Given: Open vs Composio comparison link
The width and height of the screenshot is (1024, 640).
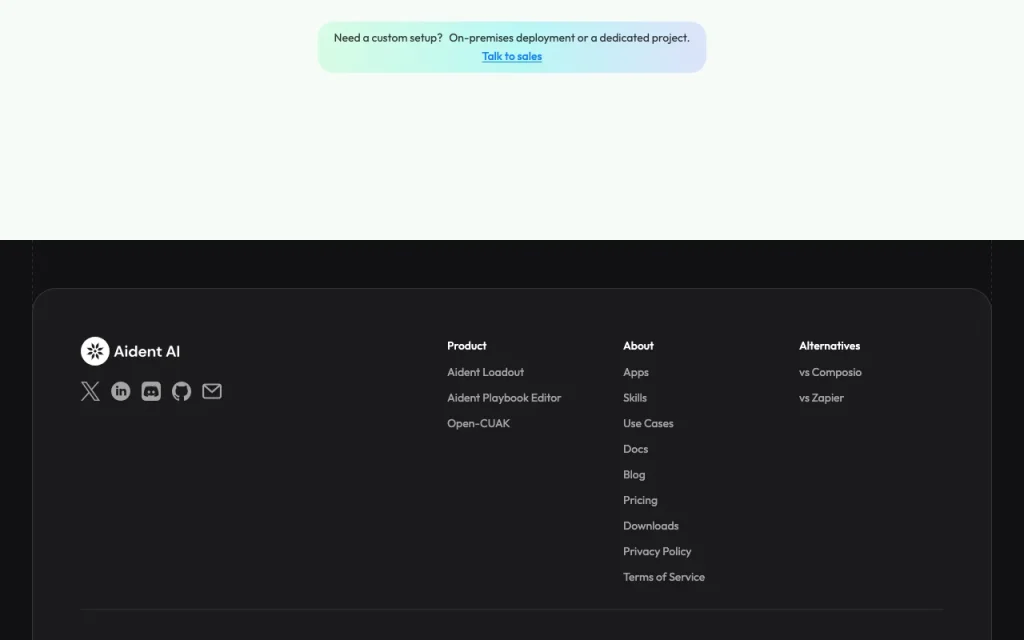Looking at the screenshot, I should 830,372.
